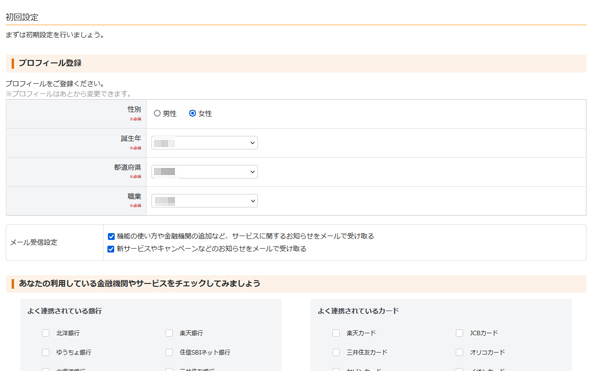Check the 楽天銀行 checkbox
The height and width of the screenshot is (371, 600).
click(169, 333)
